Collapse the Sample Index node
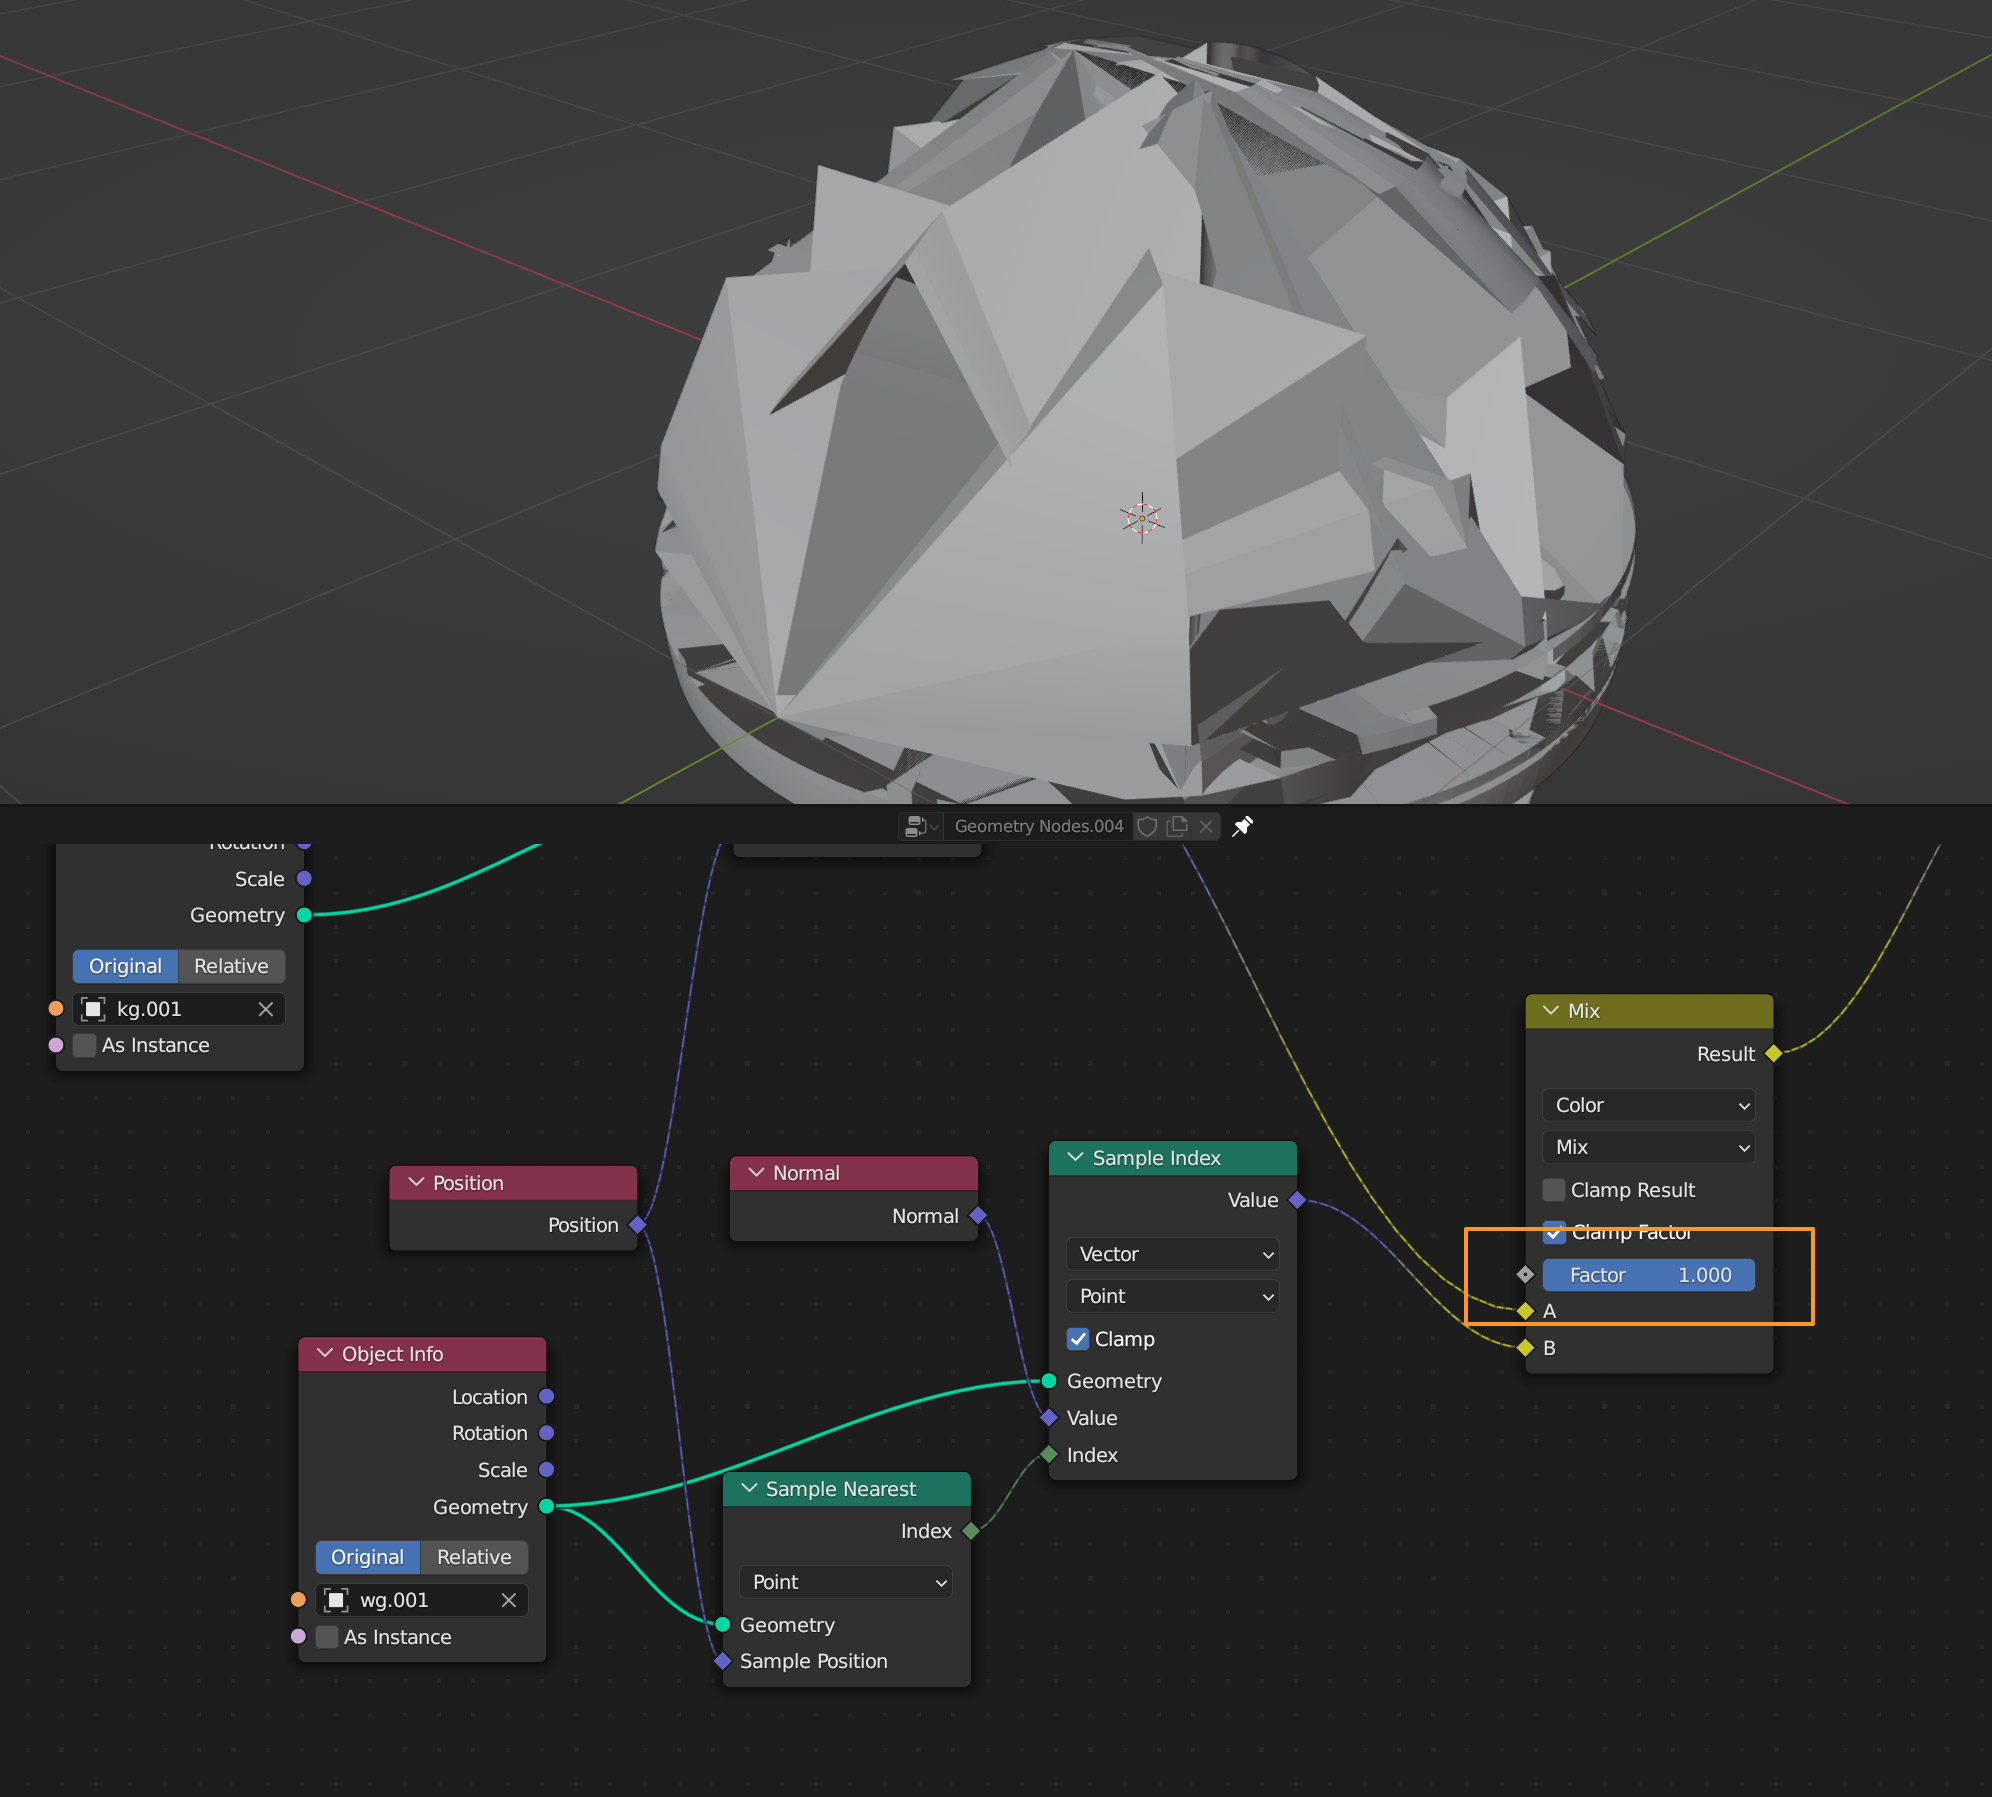1992x1797 pixels. [x=1076, y=1158]
